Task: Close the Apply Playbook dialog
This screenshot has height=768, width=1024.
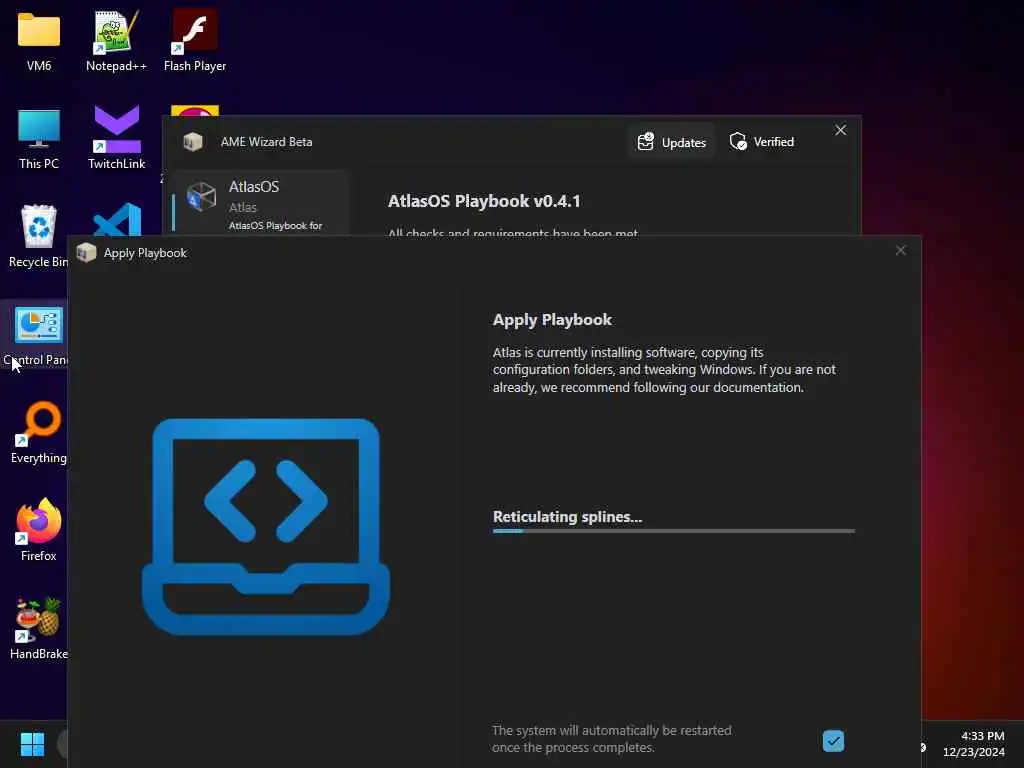Action: (x=901, y=251)
